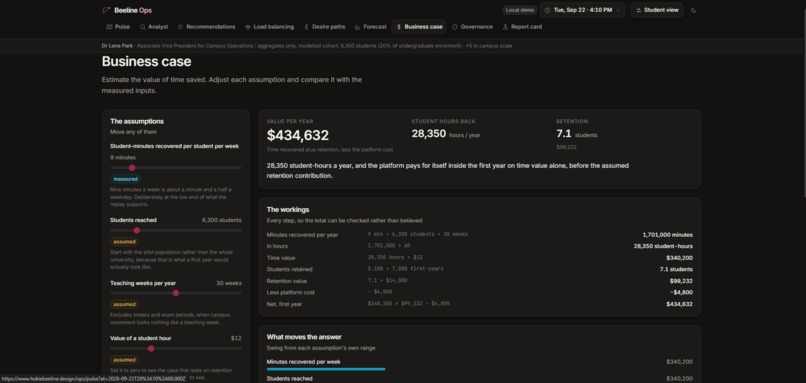
Task: Open the Desire paths tab
Action: coord(324,27)
